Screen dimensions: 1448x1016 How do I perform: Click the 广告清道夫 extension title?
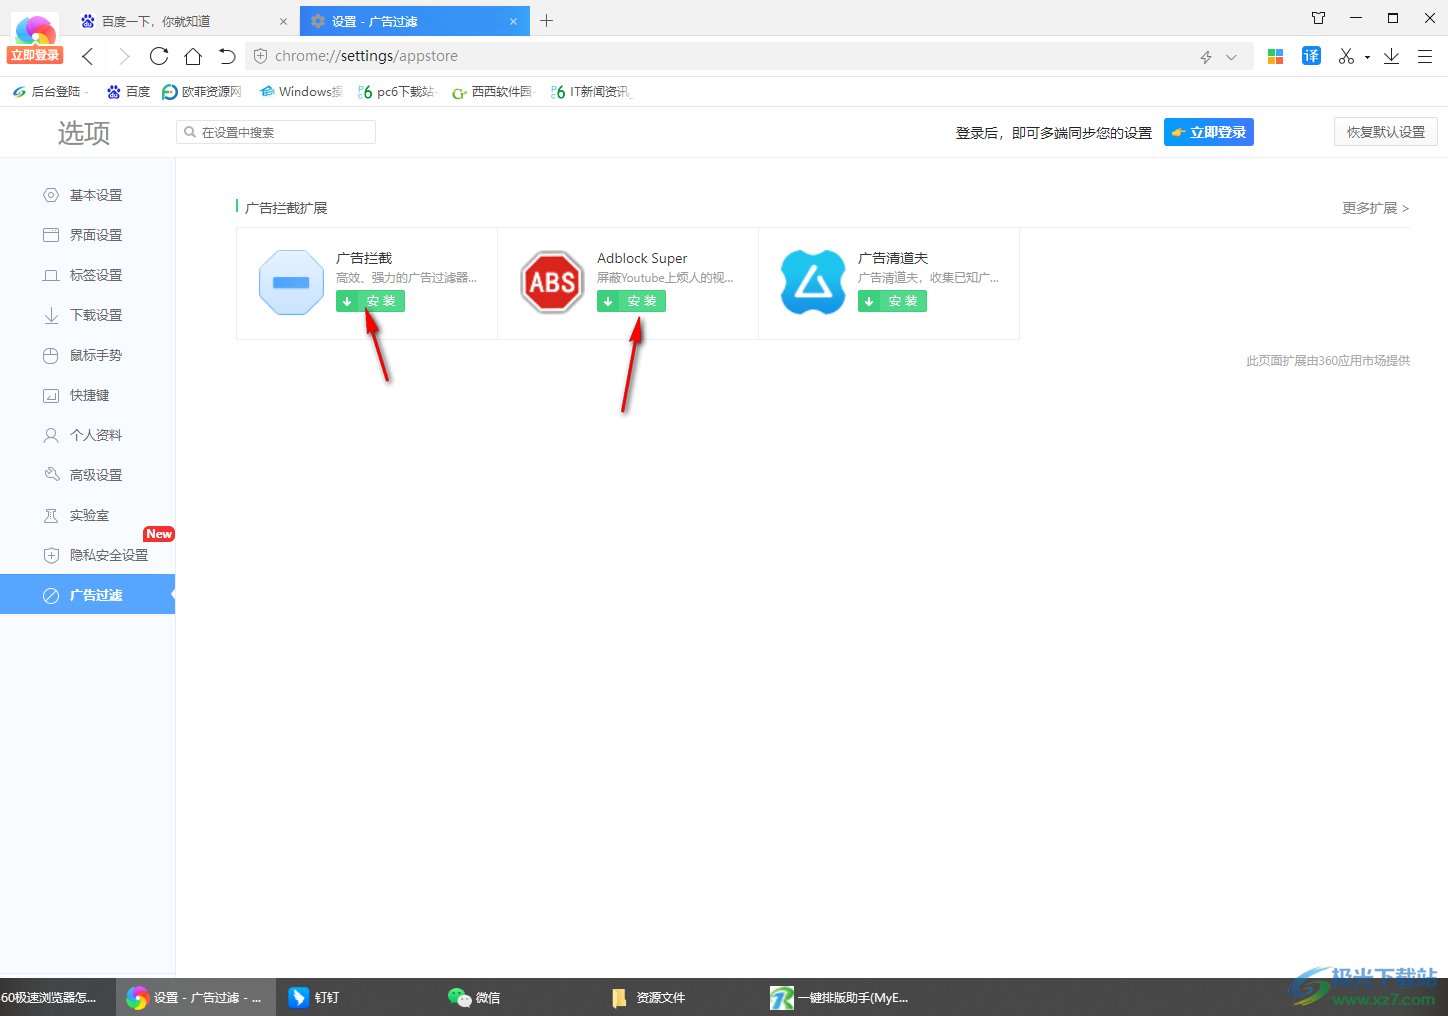tap(893, 258)
